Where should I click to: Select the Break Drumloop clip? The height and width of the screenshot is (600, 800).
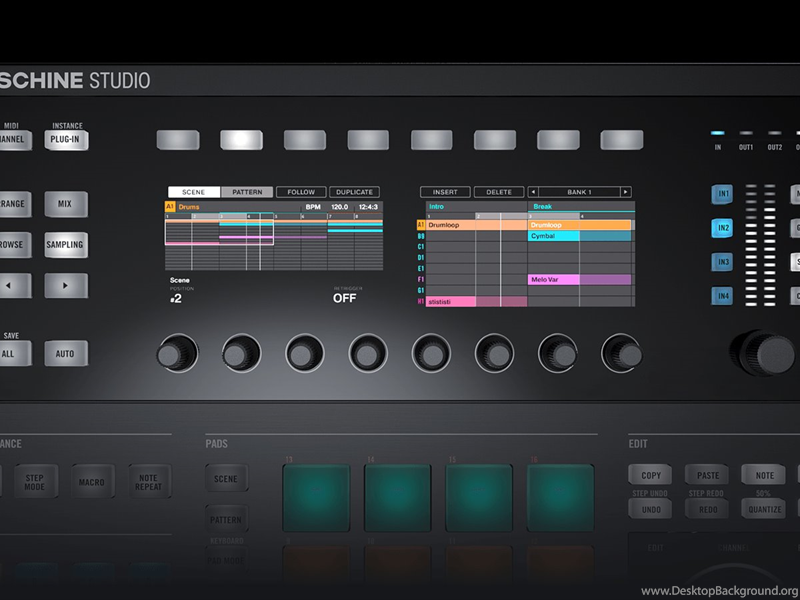[x=580, y=225]
